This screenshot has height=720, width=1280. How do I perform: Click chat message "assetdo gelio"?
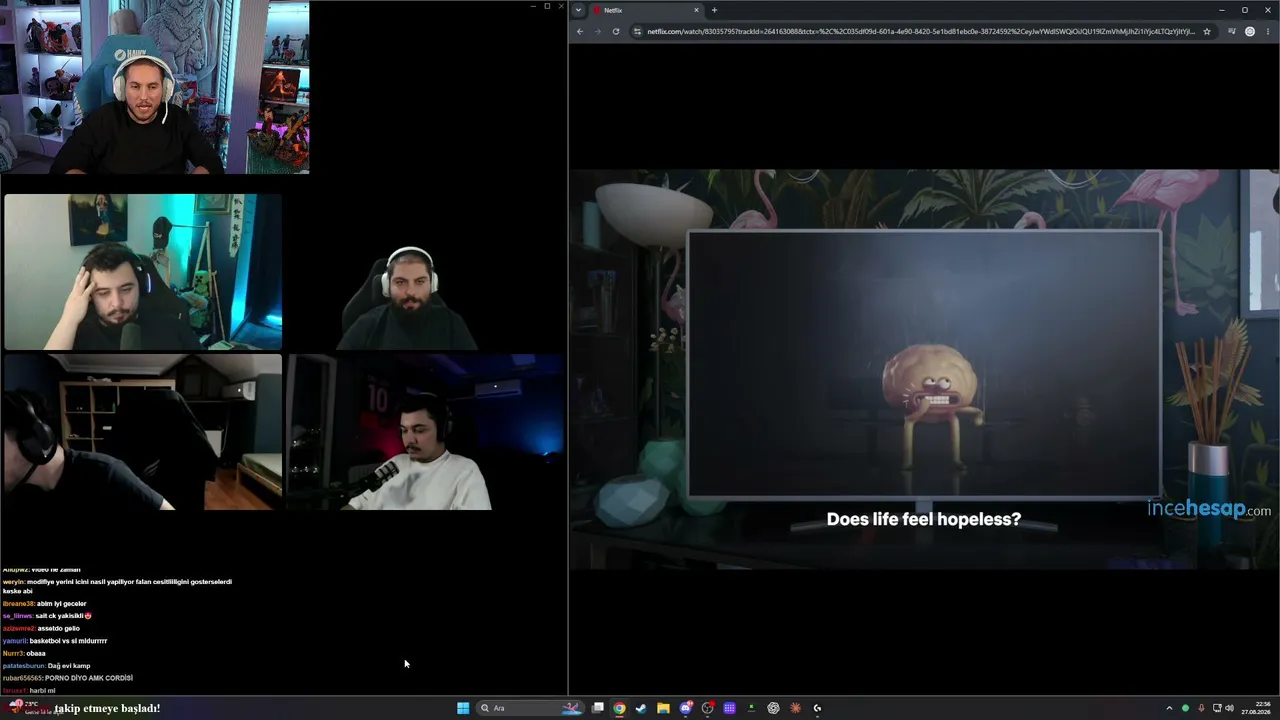point(59,629)
